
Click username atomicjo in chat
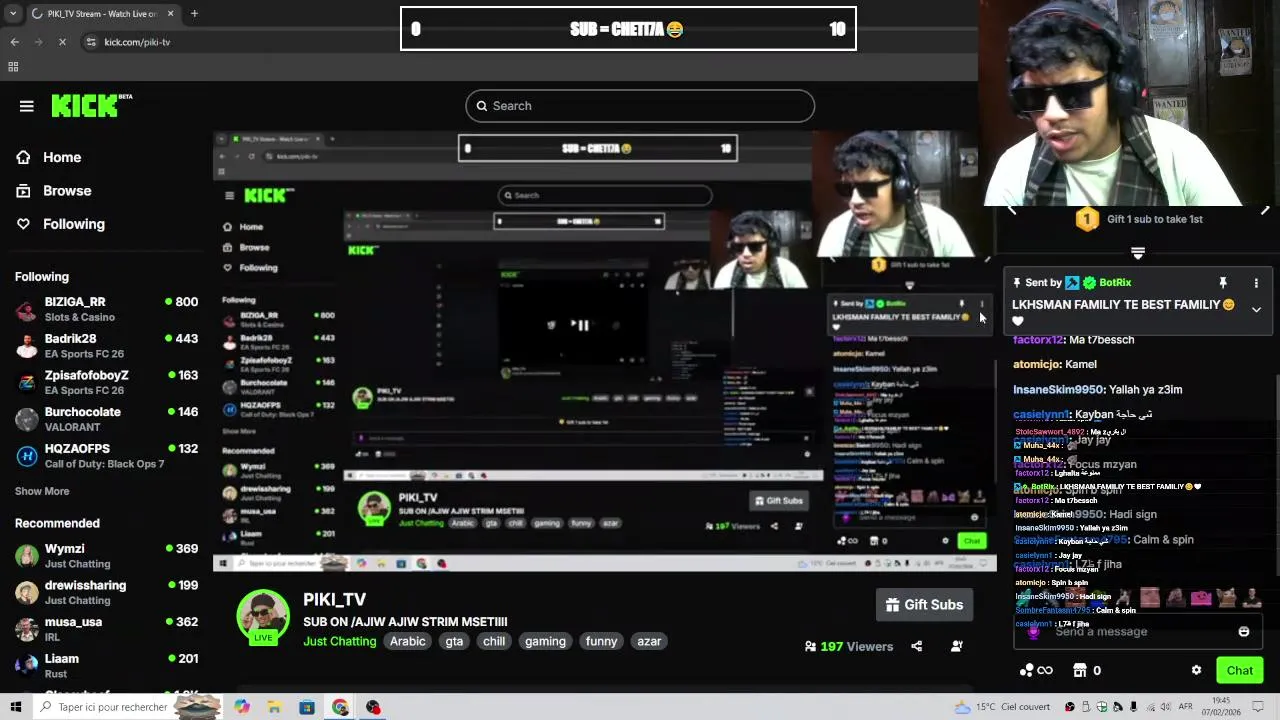click(1036, 365)
